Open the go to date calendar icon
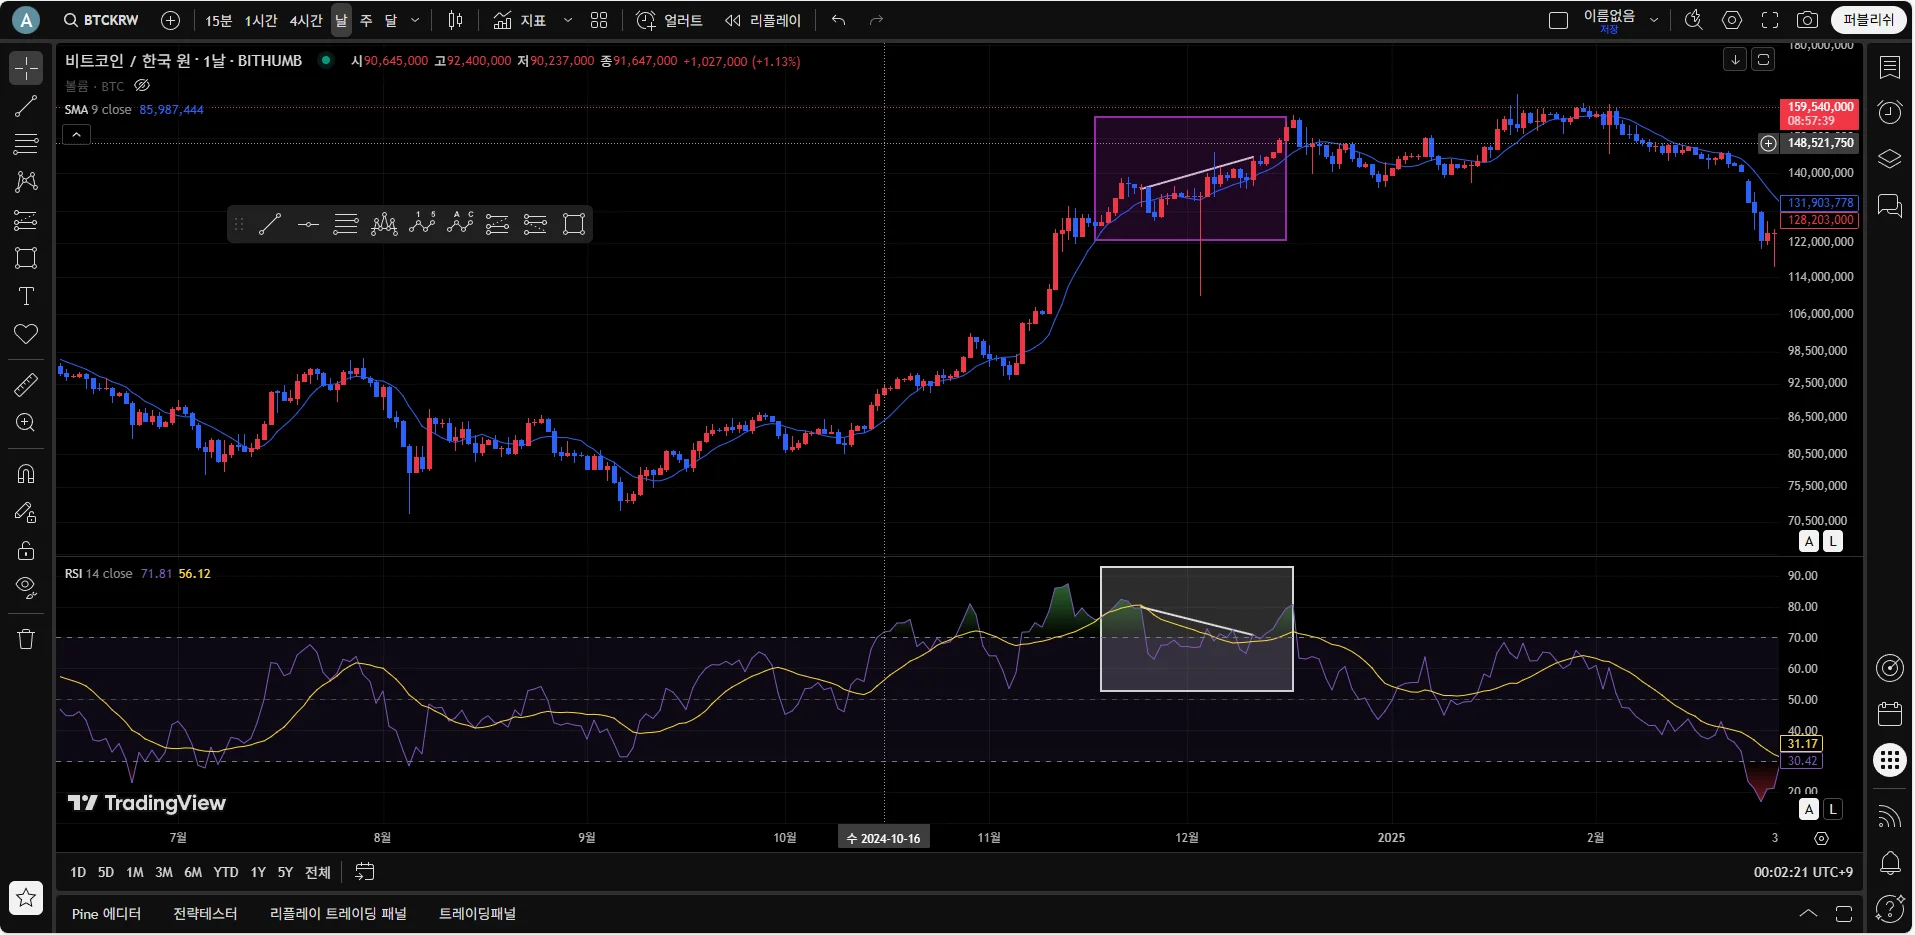The height and width of the screenshot is (935, 1915). [x=365, y=872]
